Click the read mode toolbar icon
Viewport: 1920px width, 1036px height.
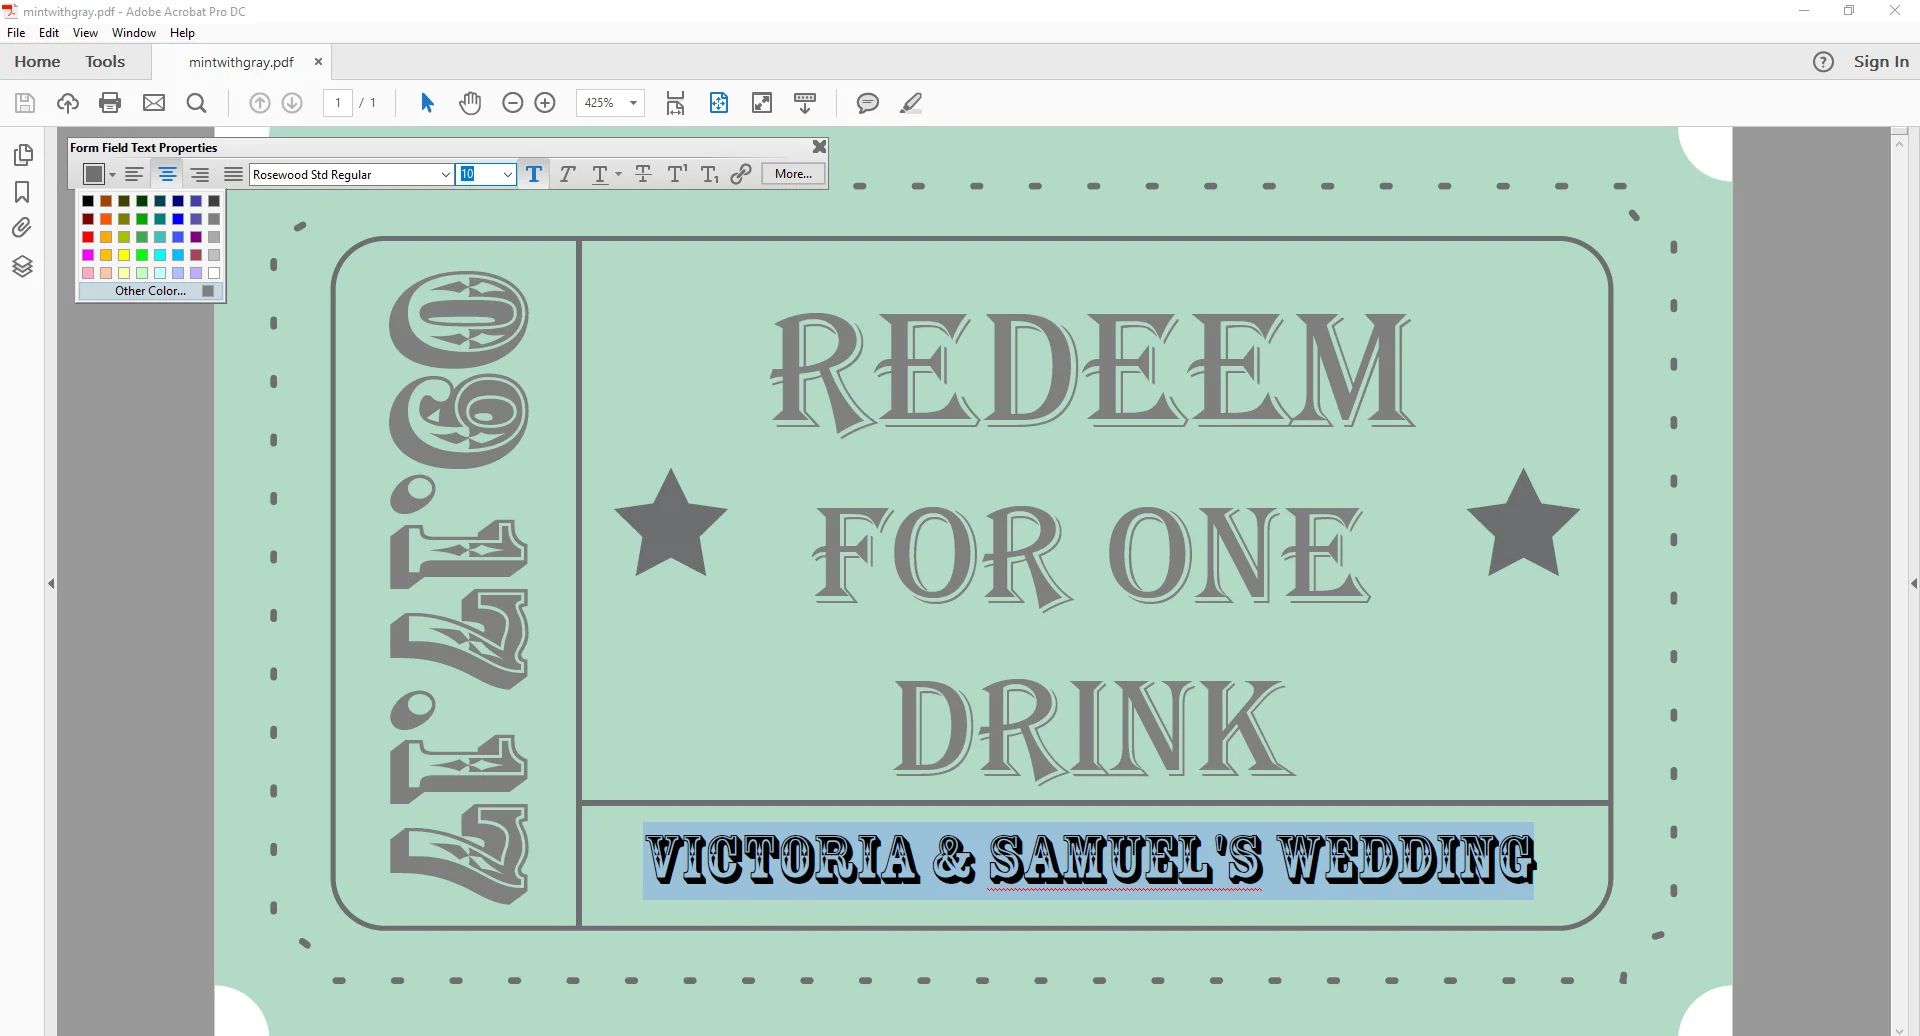[x=805, y=103]
